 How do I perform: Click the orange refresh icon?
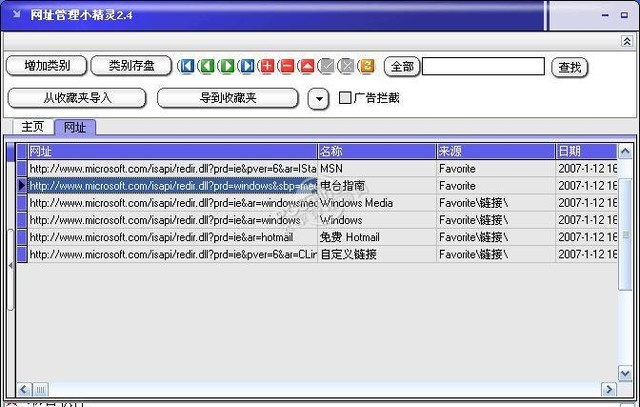[366, 67]
